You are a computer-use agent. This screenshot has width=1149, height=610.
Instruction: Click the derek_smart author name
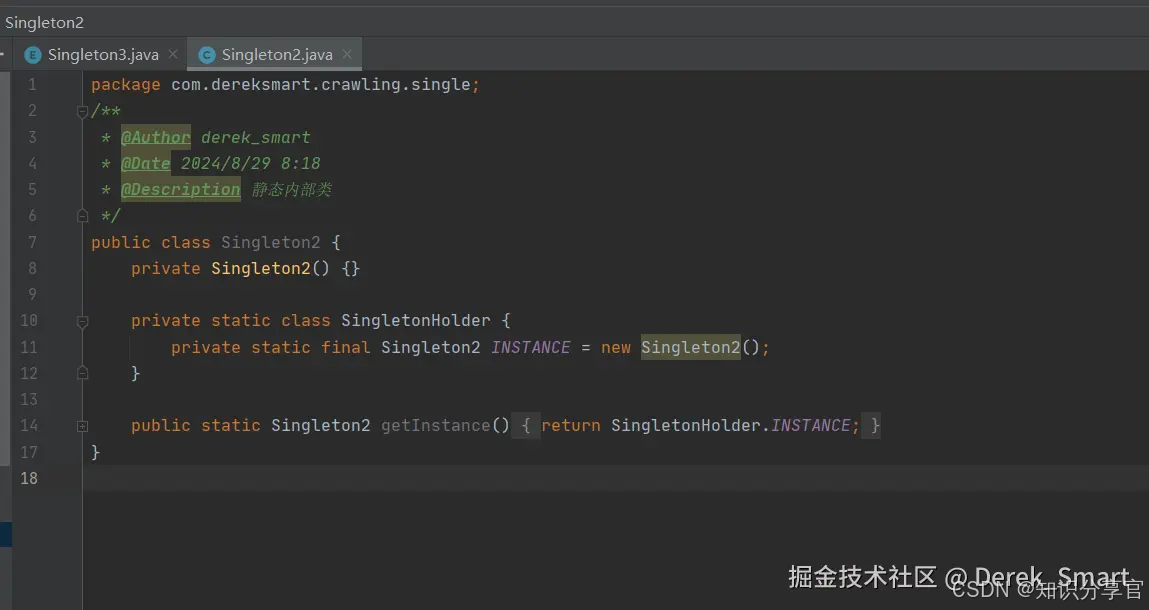tap(256, 137)
